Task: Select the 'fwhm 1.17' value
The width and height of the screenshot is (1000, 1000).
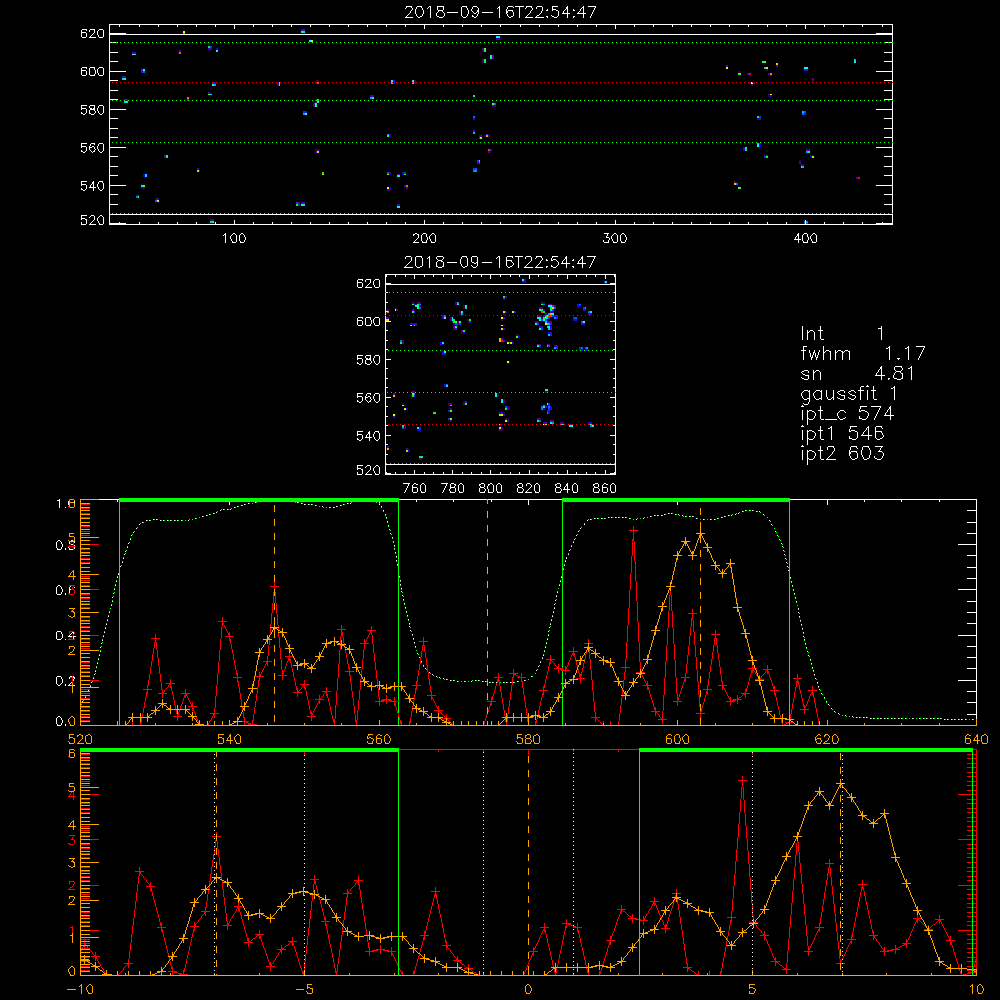Action: coord(863,353)
